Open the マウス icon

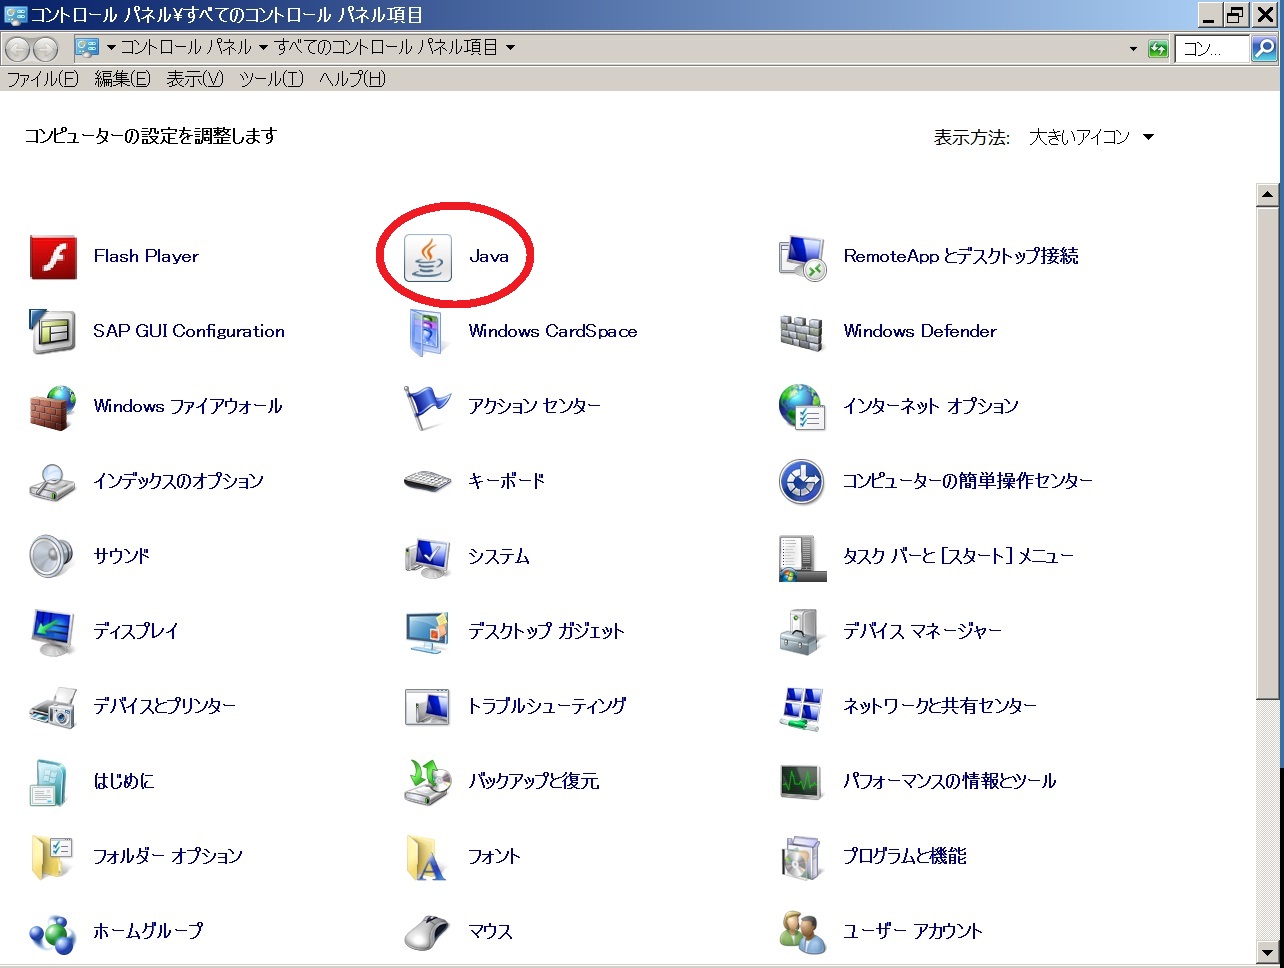click(x=428, y=932)
